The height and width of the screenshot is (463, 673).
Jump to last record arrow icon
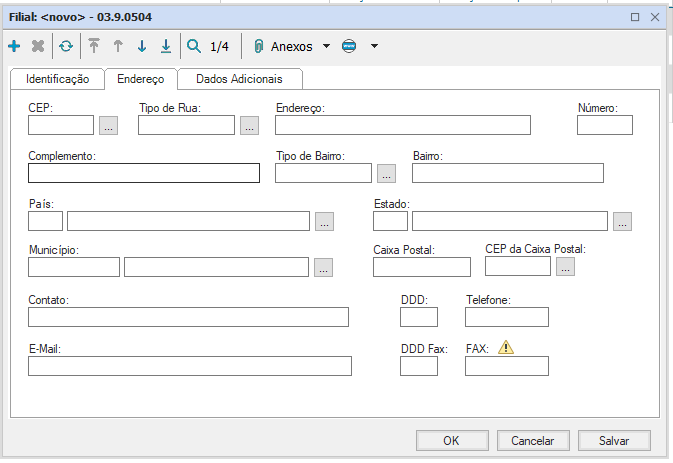166,46
